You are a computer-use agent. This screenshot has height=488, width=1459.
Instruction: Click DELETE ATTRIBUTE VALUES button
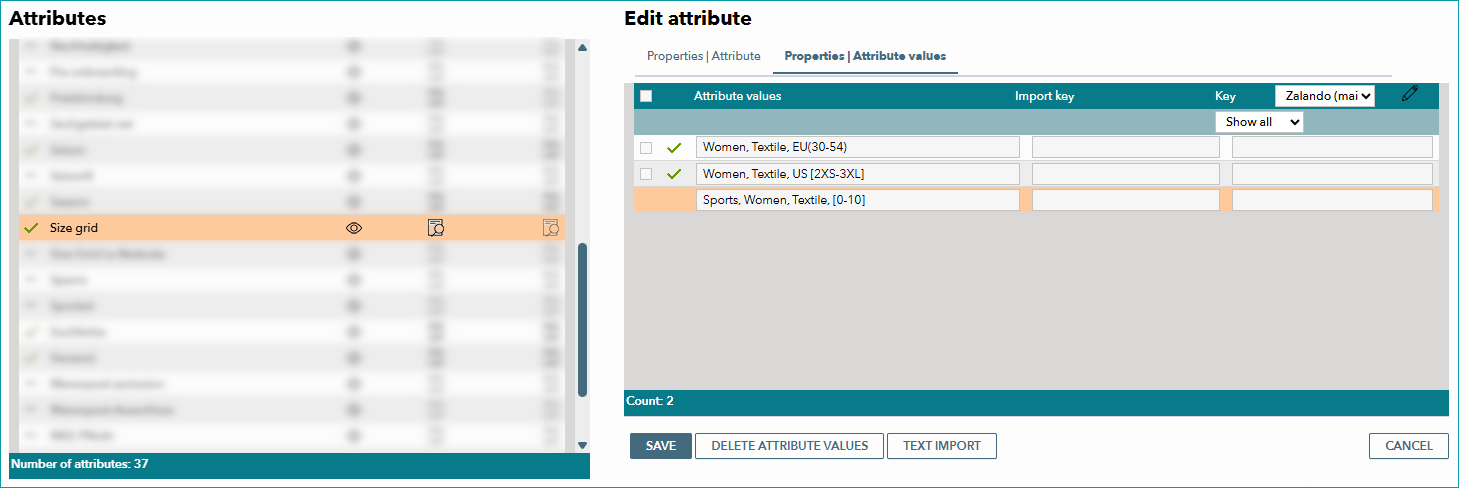[789, 446]
